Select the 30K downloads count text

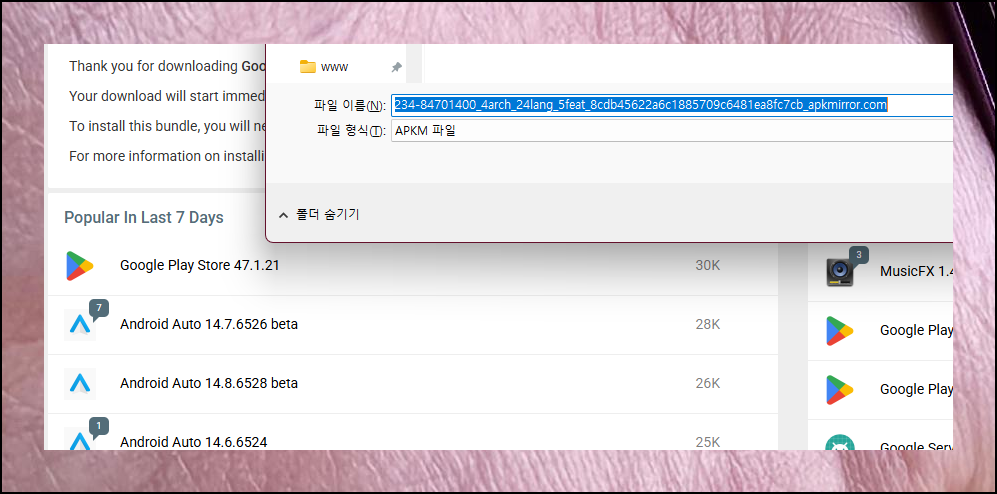pos(708,265)
